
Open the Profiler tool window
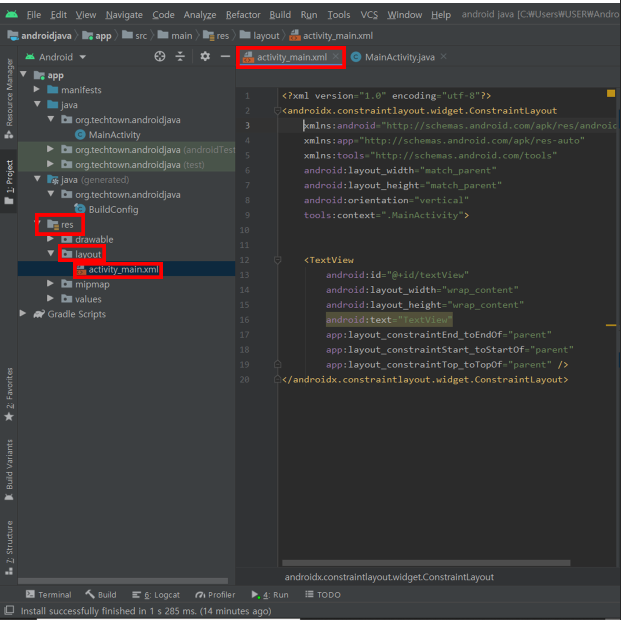[215, 595]
